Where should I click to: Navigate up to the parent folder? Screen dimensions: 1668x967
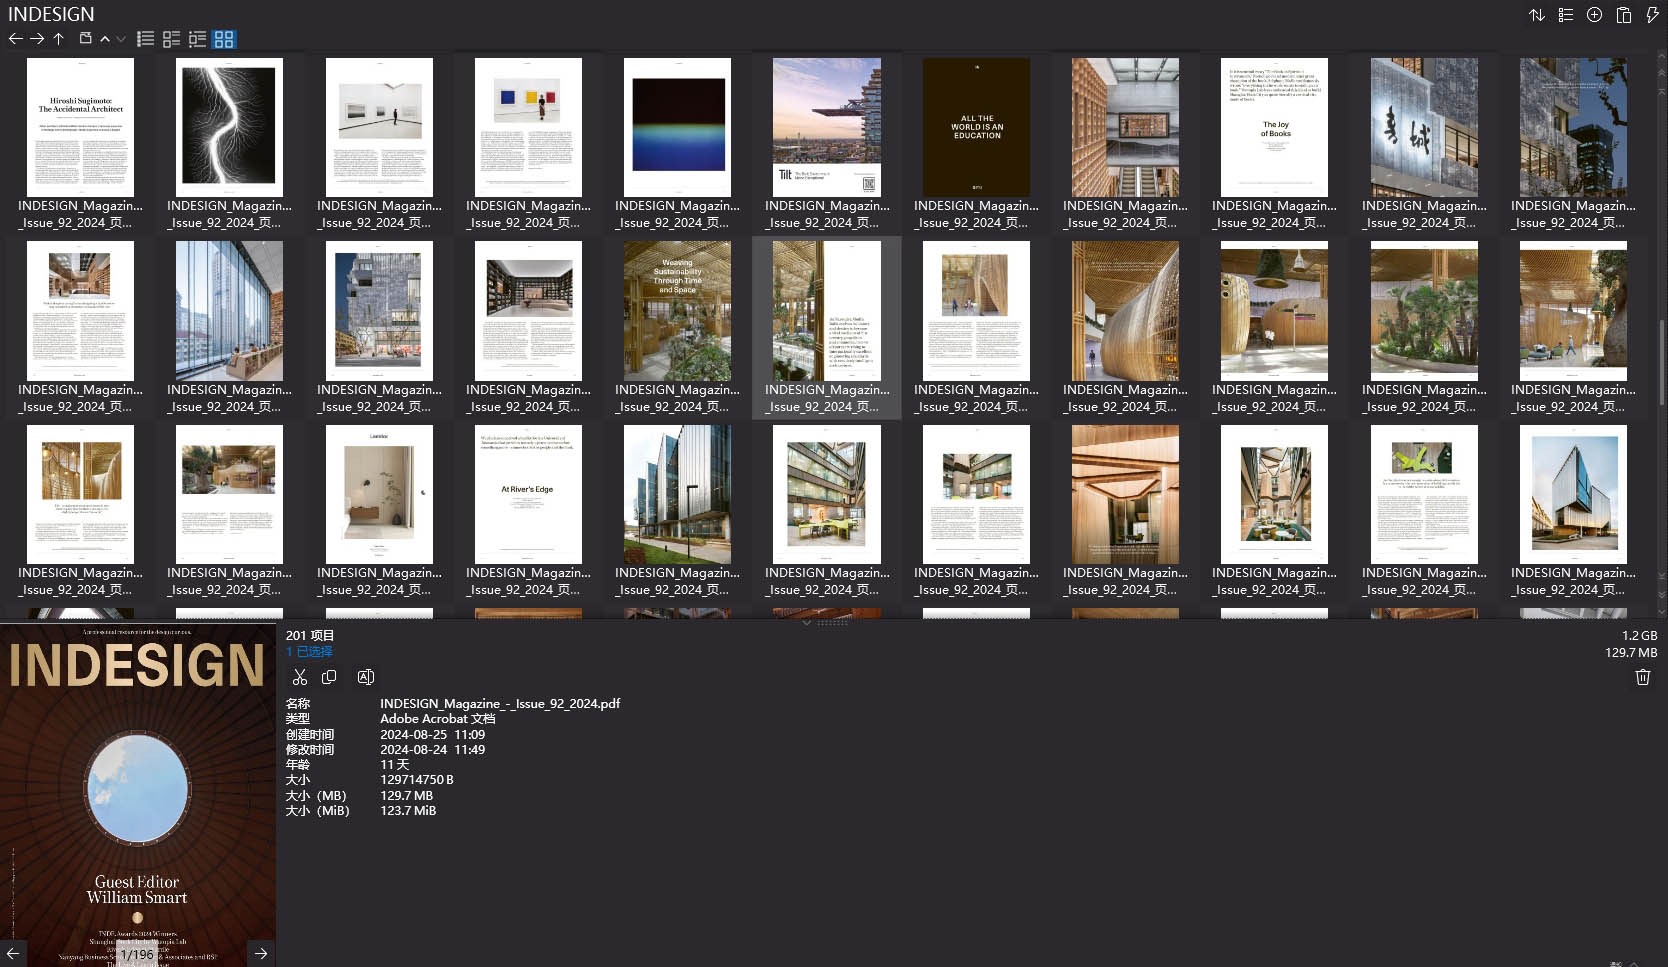click(x=59, y=39)
